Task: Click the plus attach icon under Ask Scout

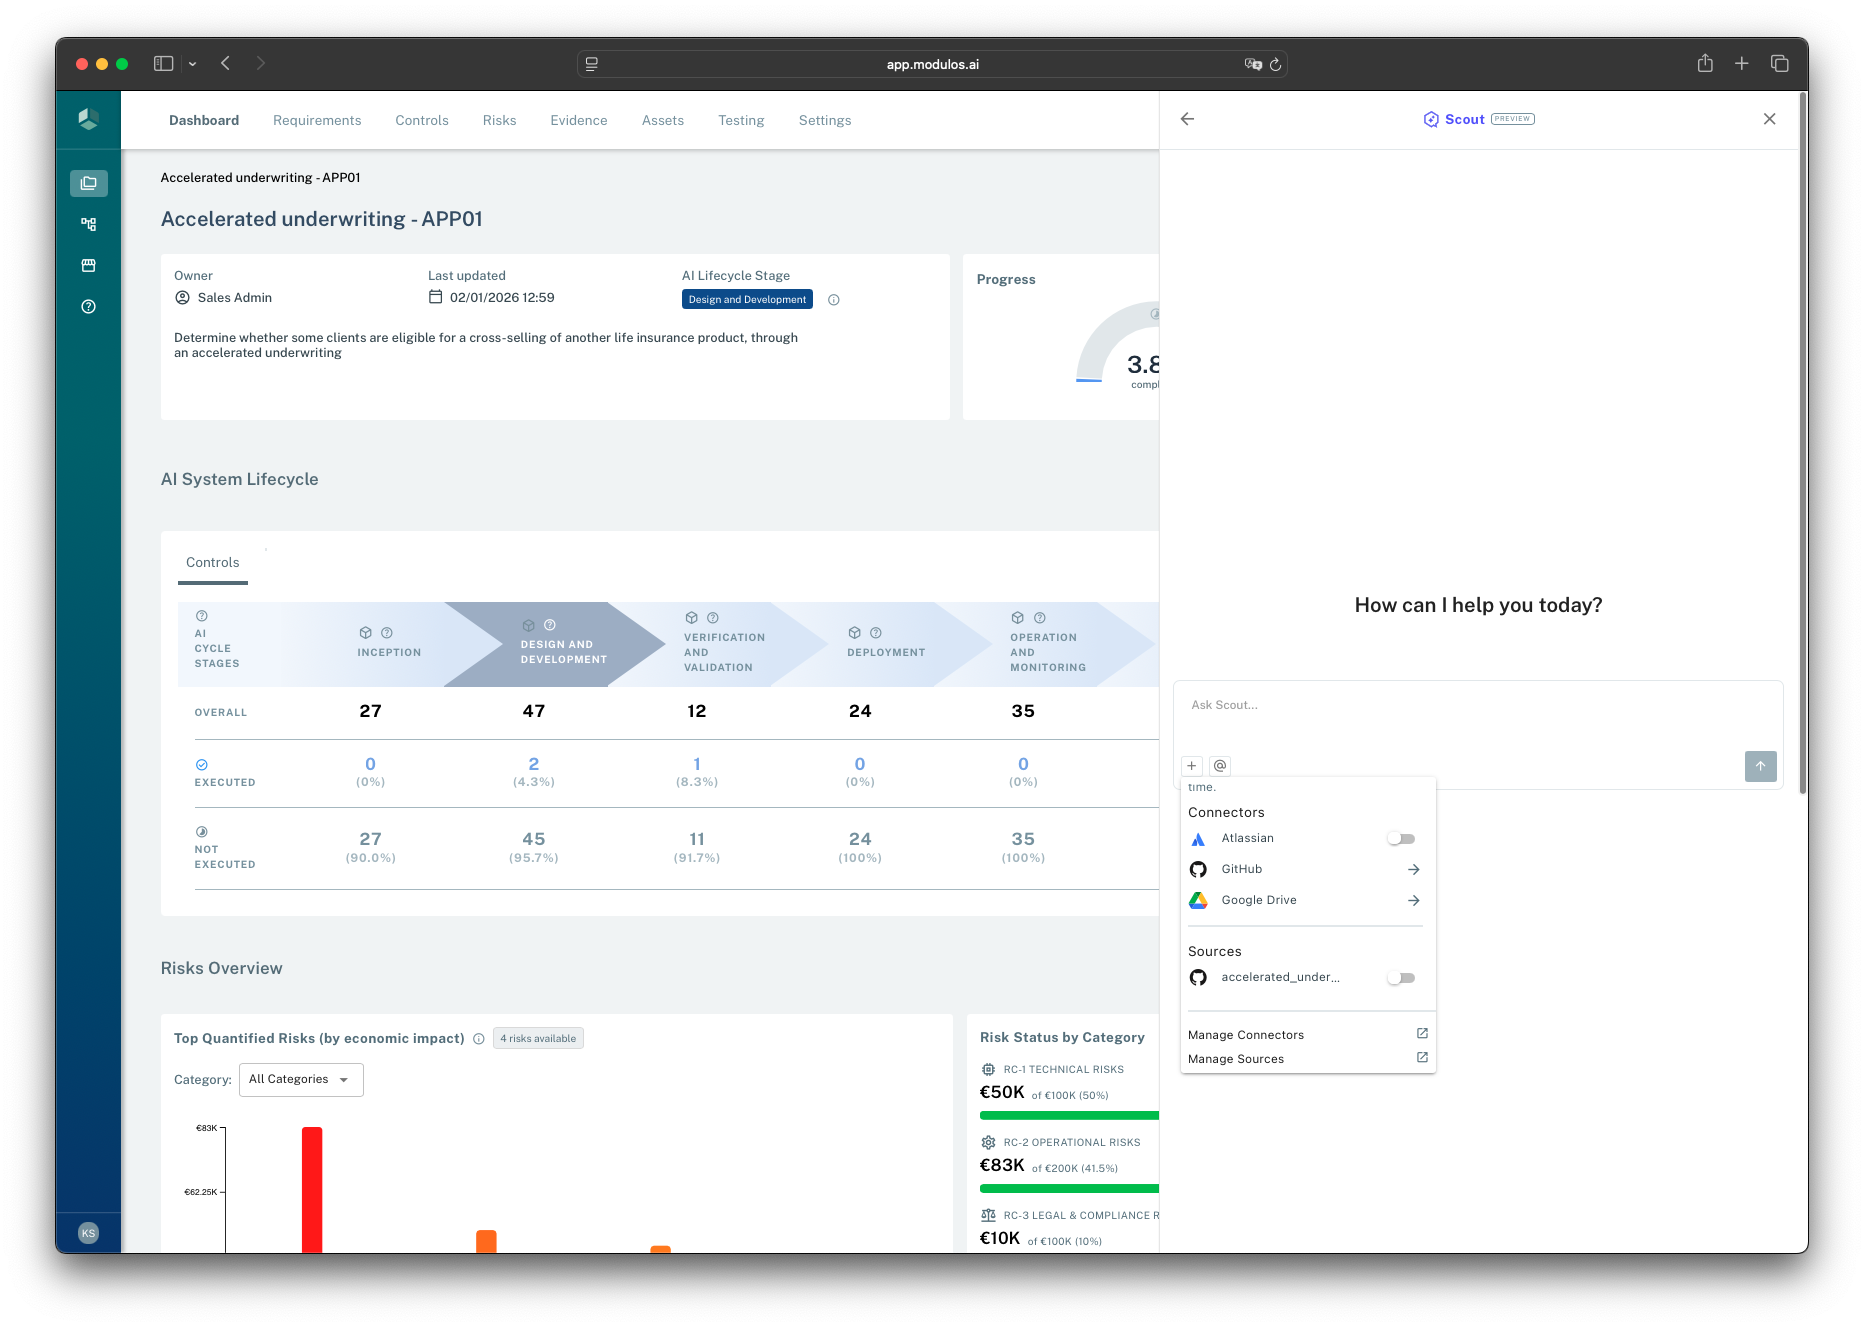Action: coord(1191,766)
